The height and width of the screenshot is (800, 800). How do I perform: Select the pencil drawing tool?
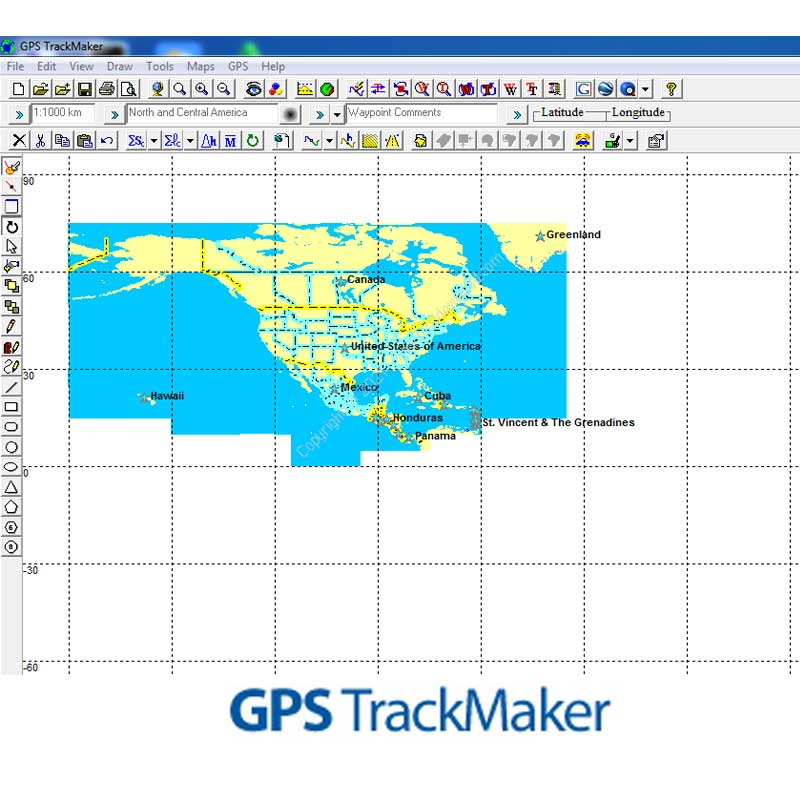11,327
